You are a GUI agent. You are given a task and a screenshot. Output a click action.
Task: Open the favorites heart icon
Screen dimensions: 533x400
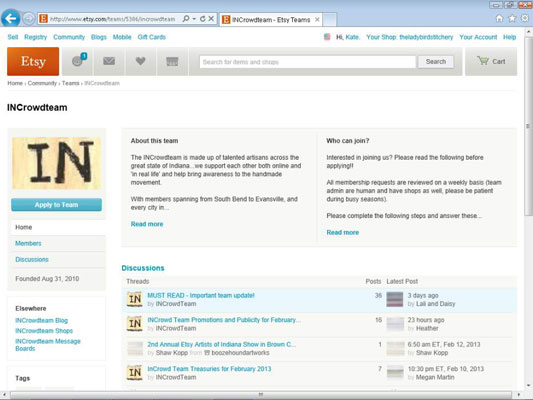click(140, 62)
